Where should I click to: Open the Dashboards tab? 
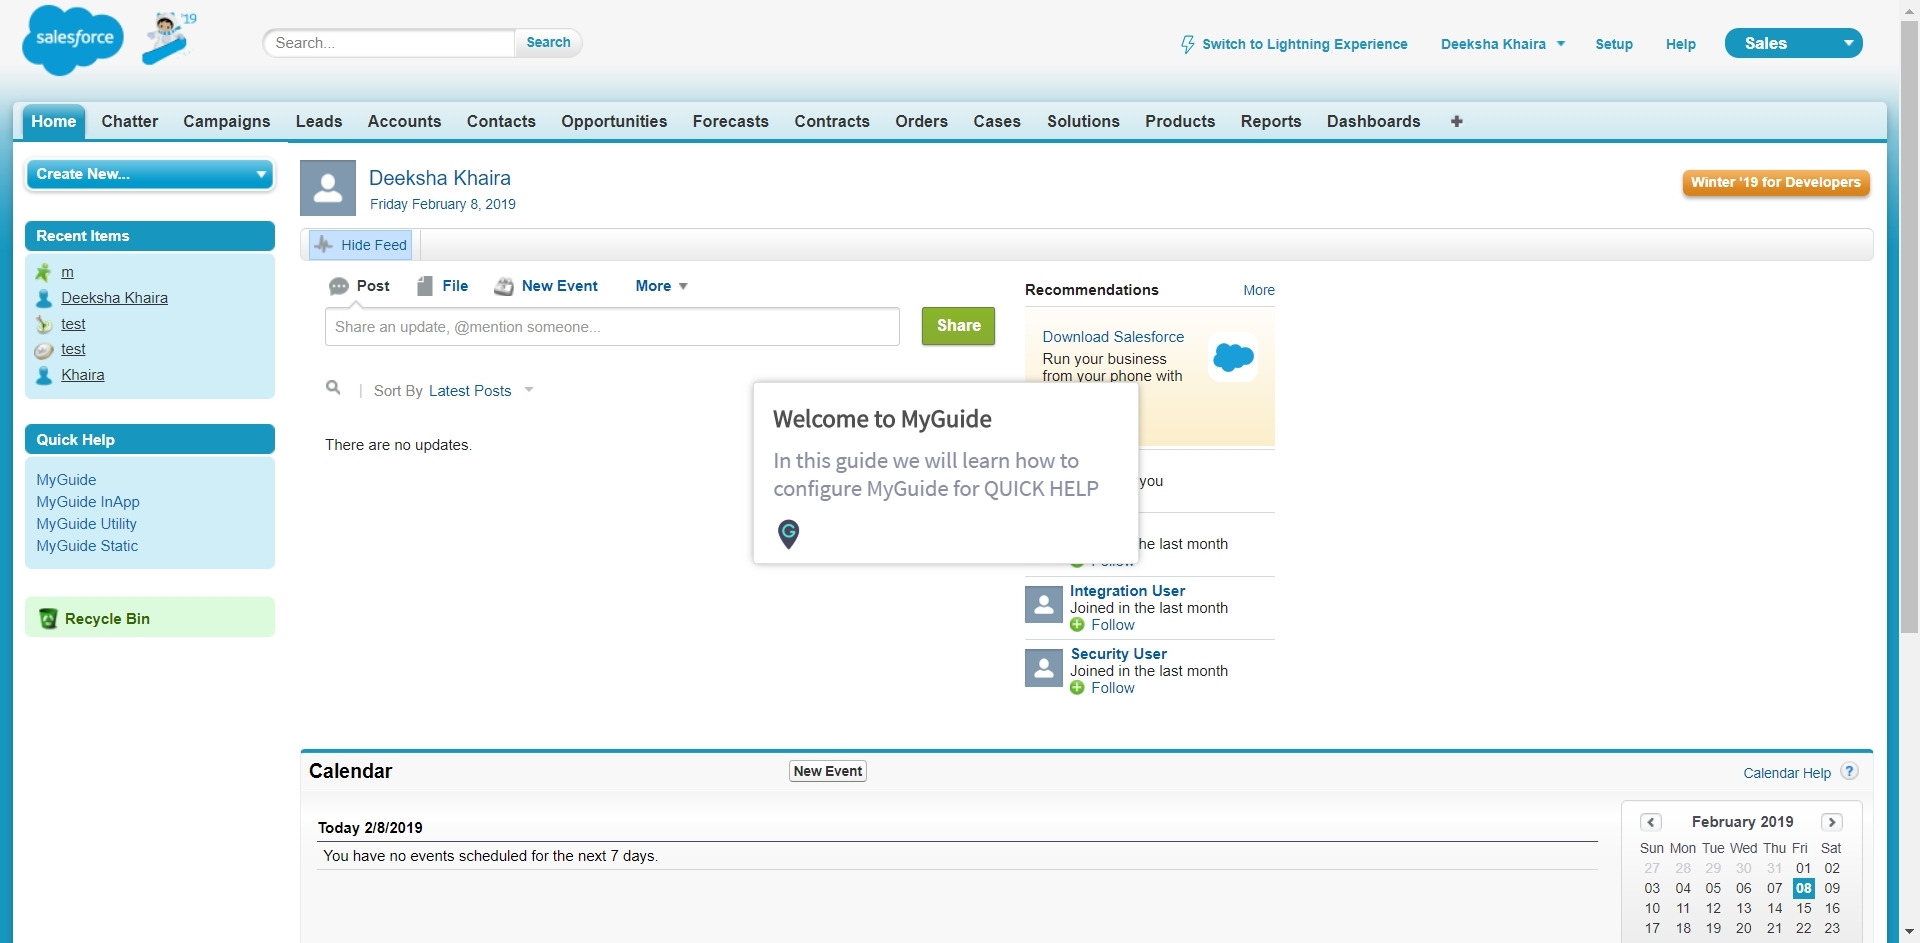[x=1373, y=121]
